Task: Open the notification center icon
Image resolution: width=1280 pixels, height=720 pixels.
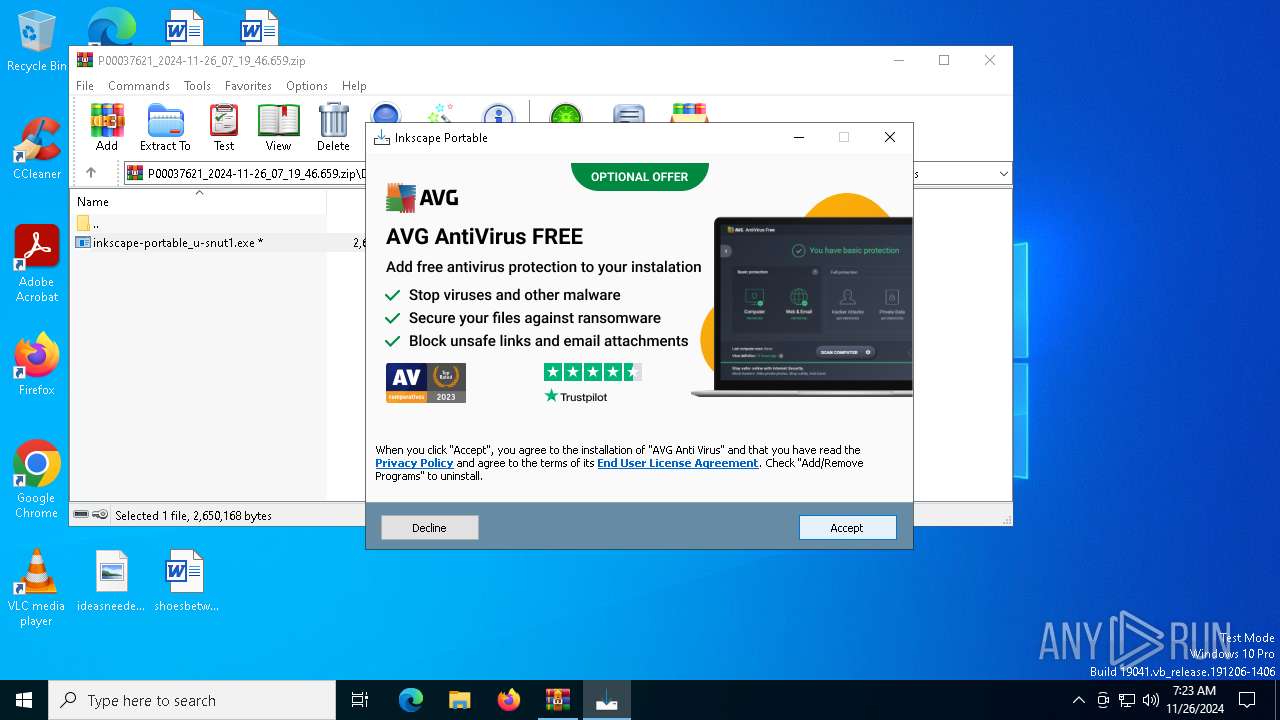Action: point(1247,700)
